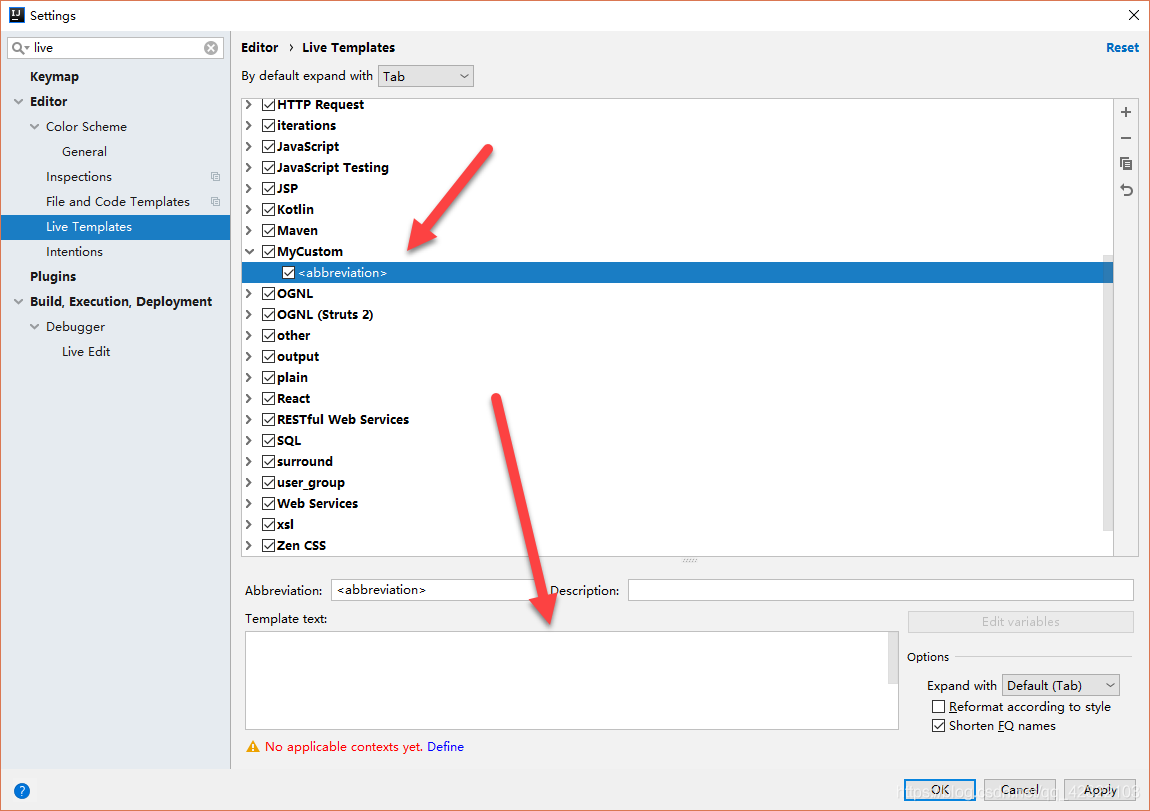Collapse the Color Scheme node
The height and width of the screenshot is (811, 1150).
pos(34,127)
